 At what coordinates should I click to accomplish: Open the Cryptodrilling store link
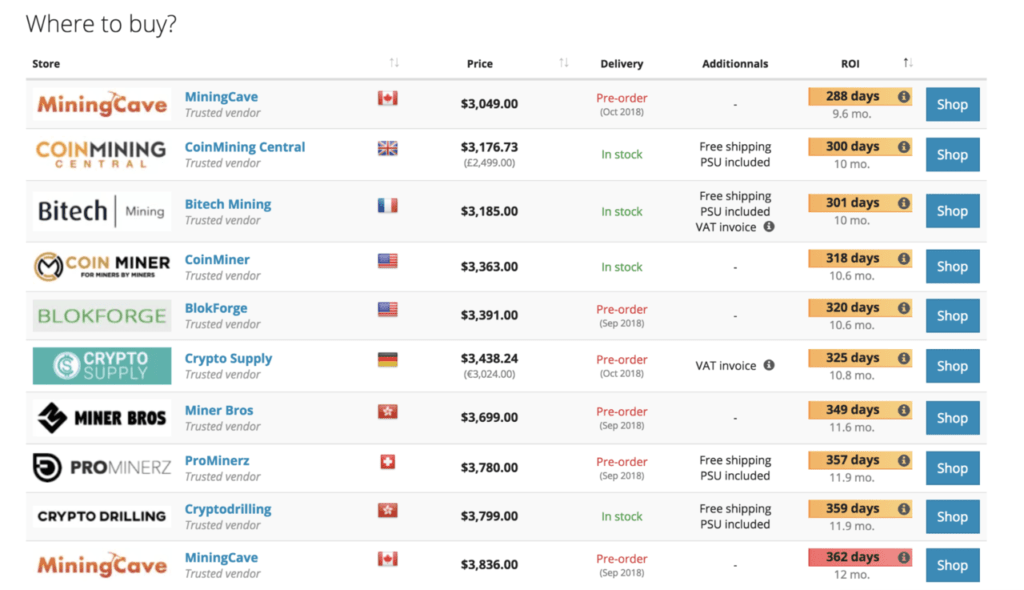coord(228,510)
